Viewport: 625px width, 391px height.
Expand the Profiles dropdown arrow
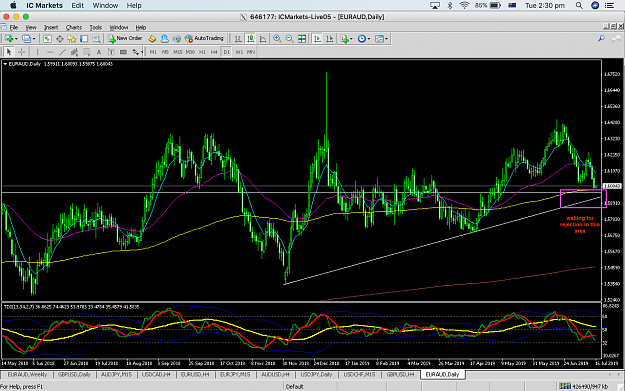(x=33, y=39)
